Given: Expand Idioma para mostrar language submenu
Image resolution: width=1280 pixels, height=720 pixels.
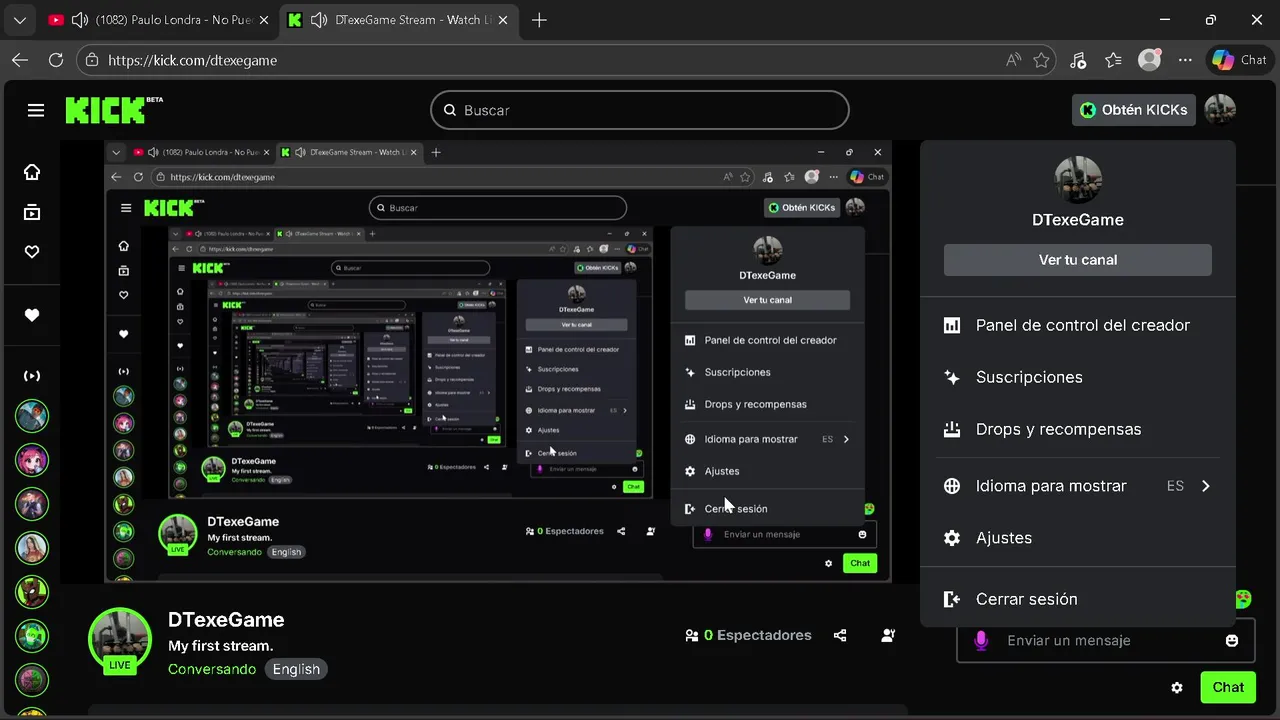Looking at the screenshot, I should 1078,486.
